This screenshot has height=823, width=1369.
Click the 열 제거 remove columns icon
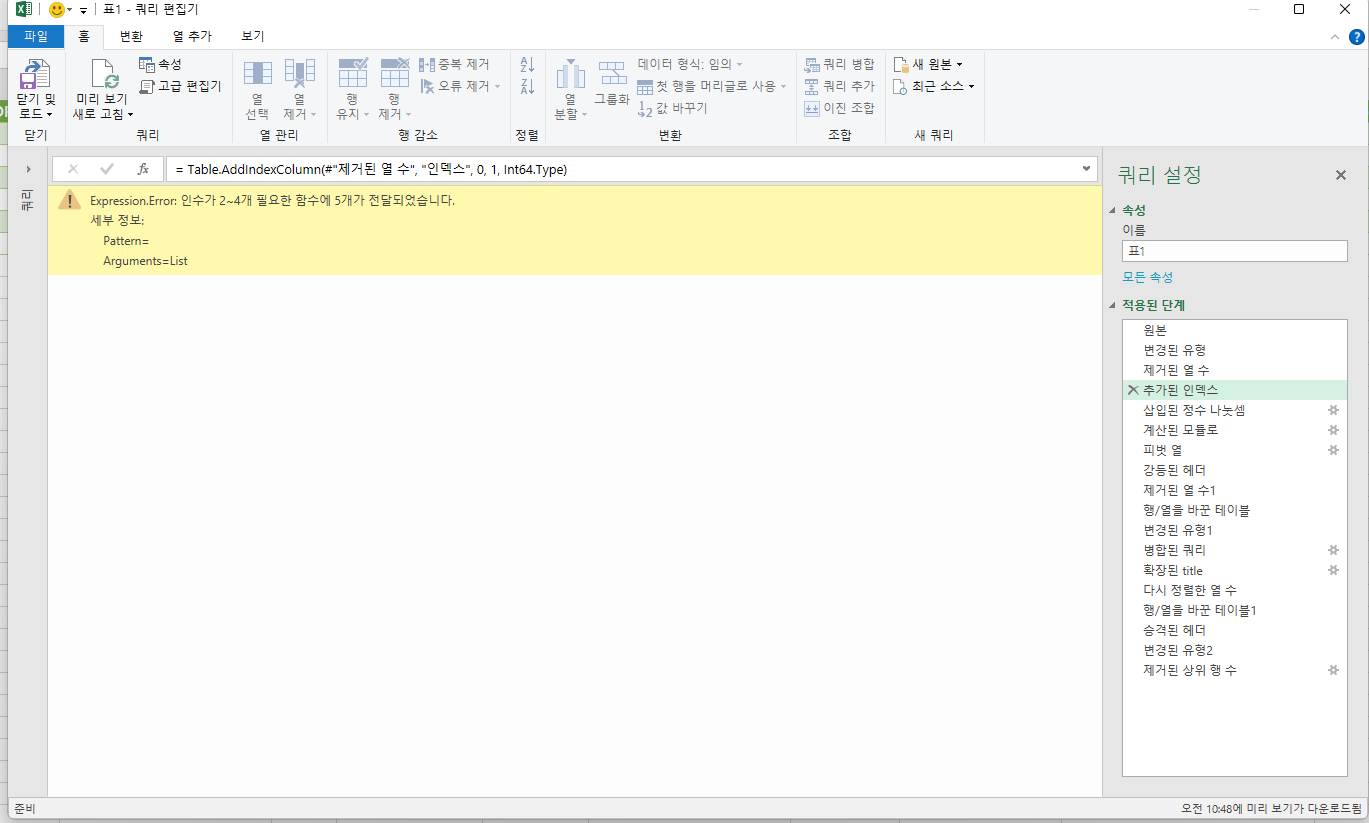[300, 73]
